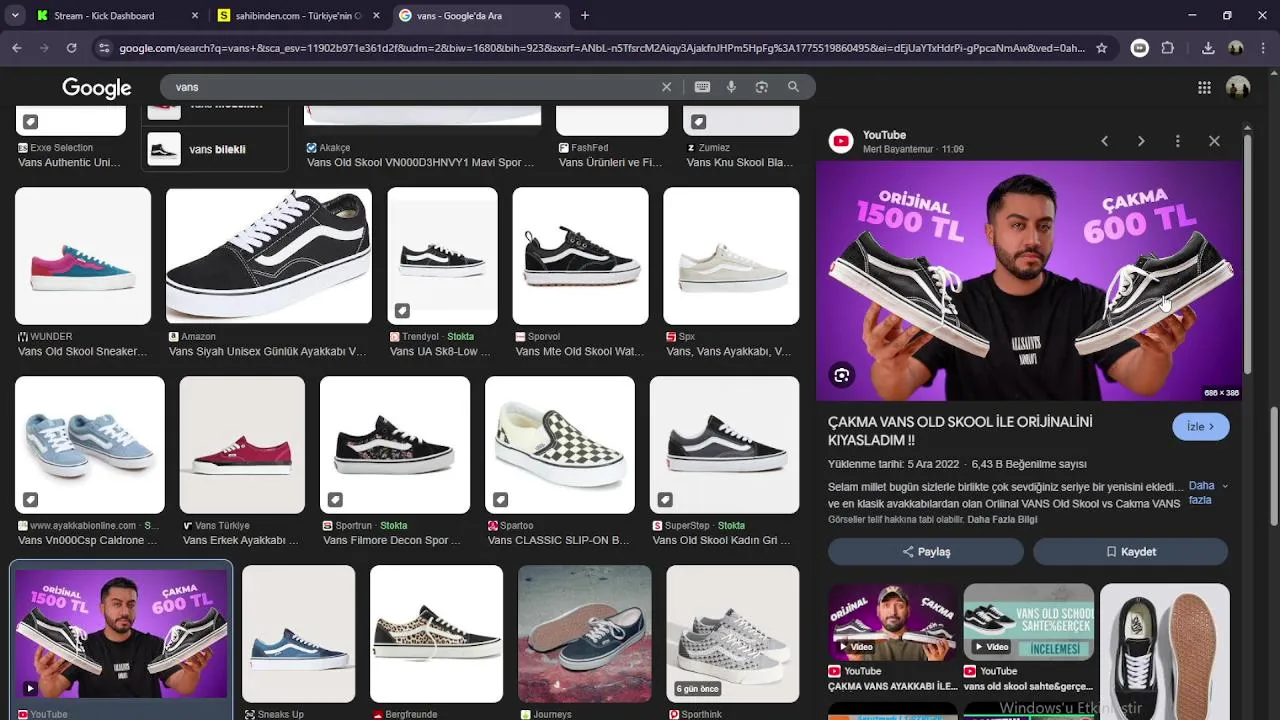Viewport: 1280px width, 720px height.
Task: Open the Sneaks Up blue shoe image
Action: click(x=298, y=634)
